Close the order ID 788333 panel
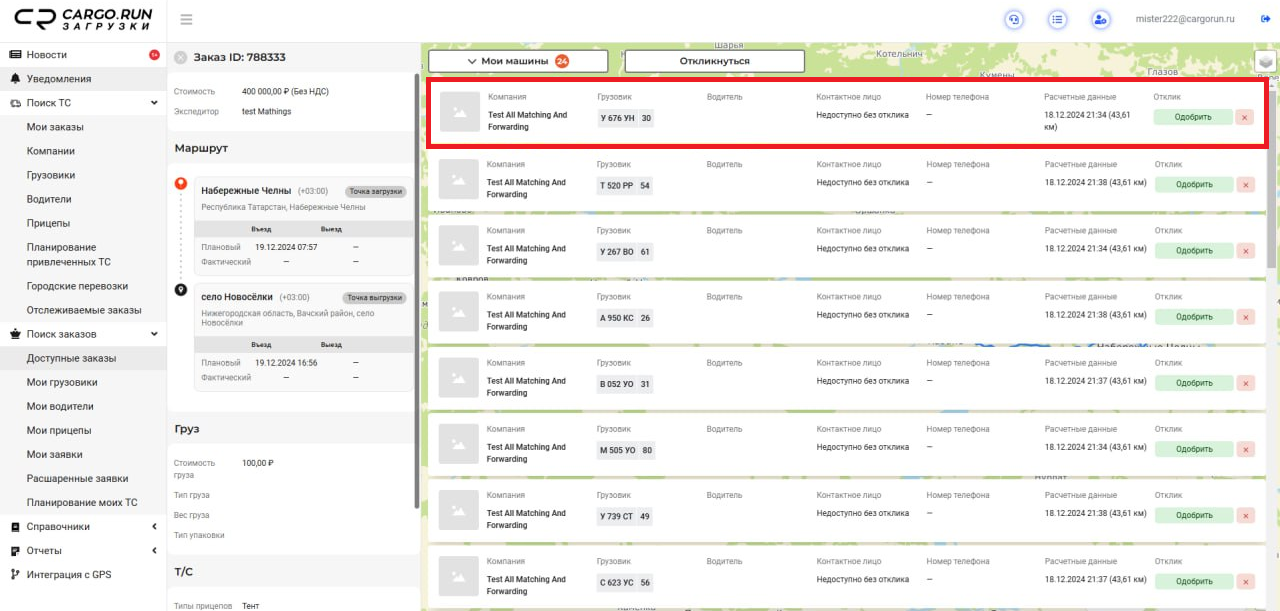 click(x=181, y=58)
